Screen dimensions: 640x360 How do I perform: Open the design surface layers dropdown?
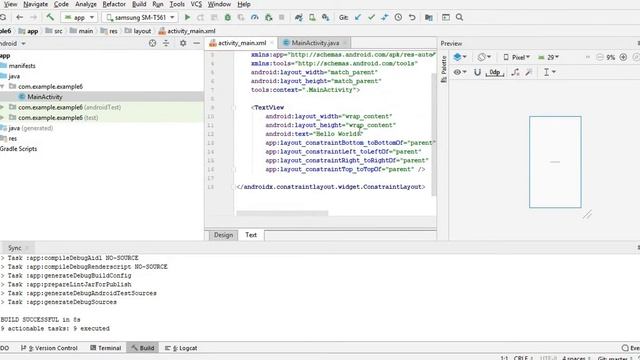coord(460,57)
